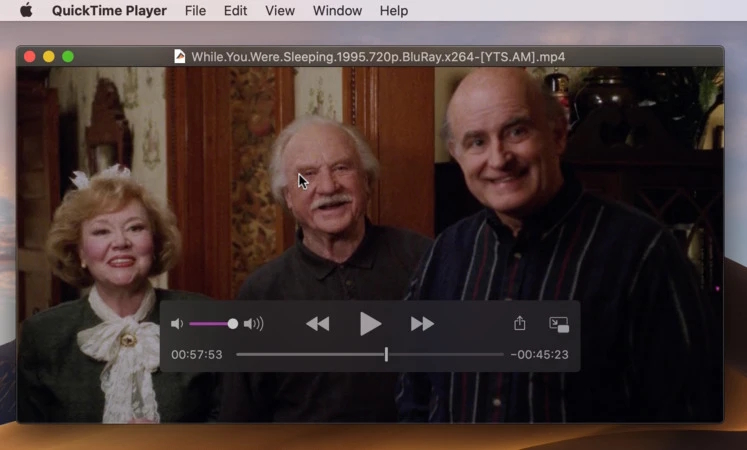Click the elapsed time 00:57:53
Screen dimensions: 747x450
click(x=196, y=355)
